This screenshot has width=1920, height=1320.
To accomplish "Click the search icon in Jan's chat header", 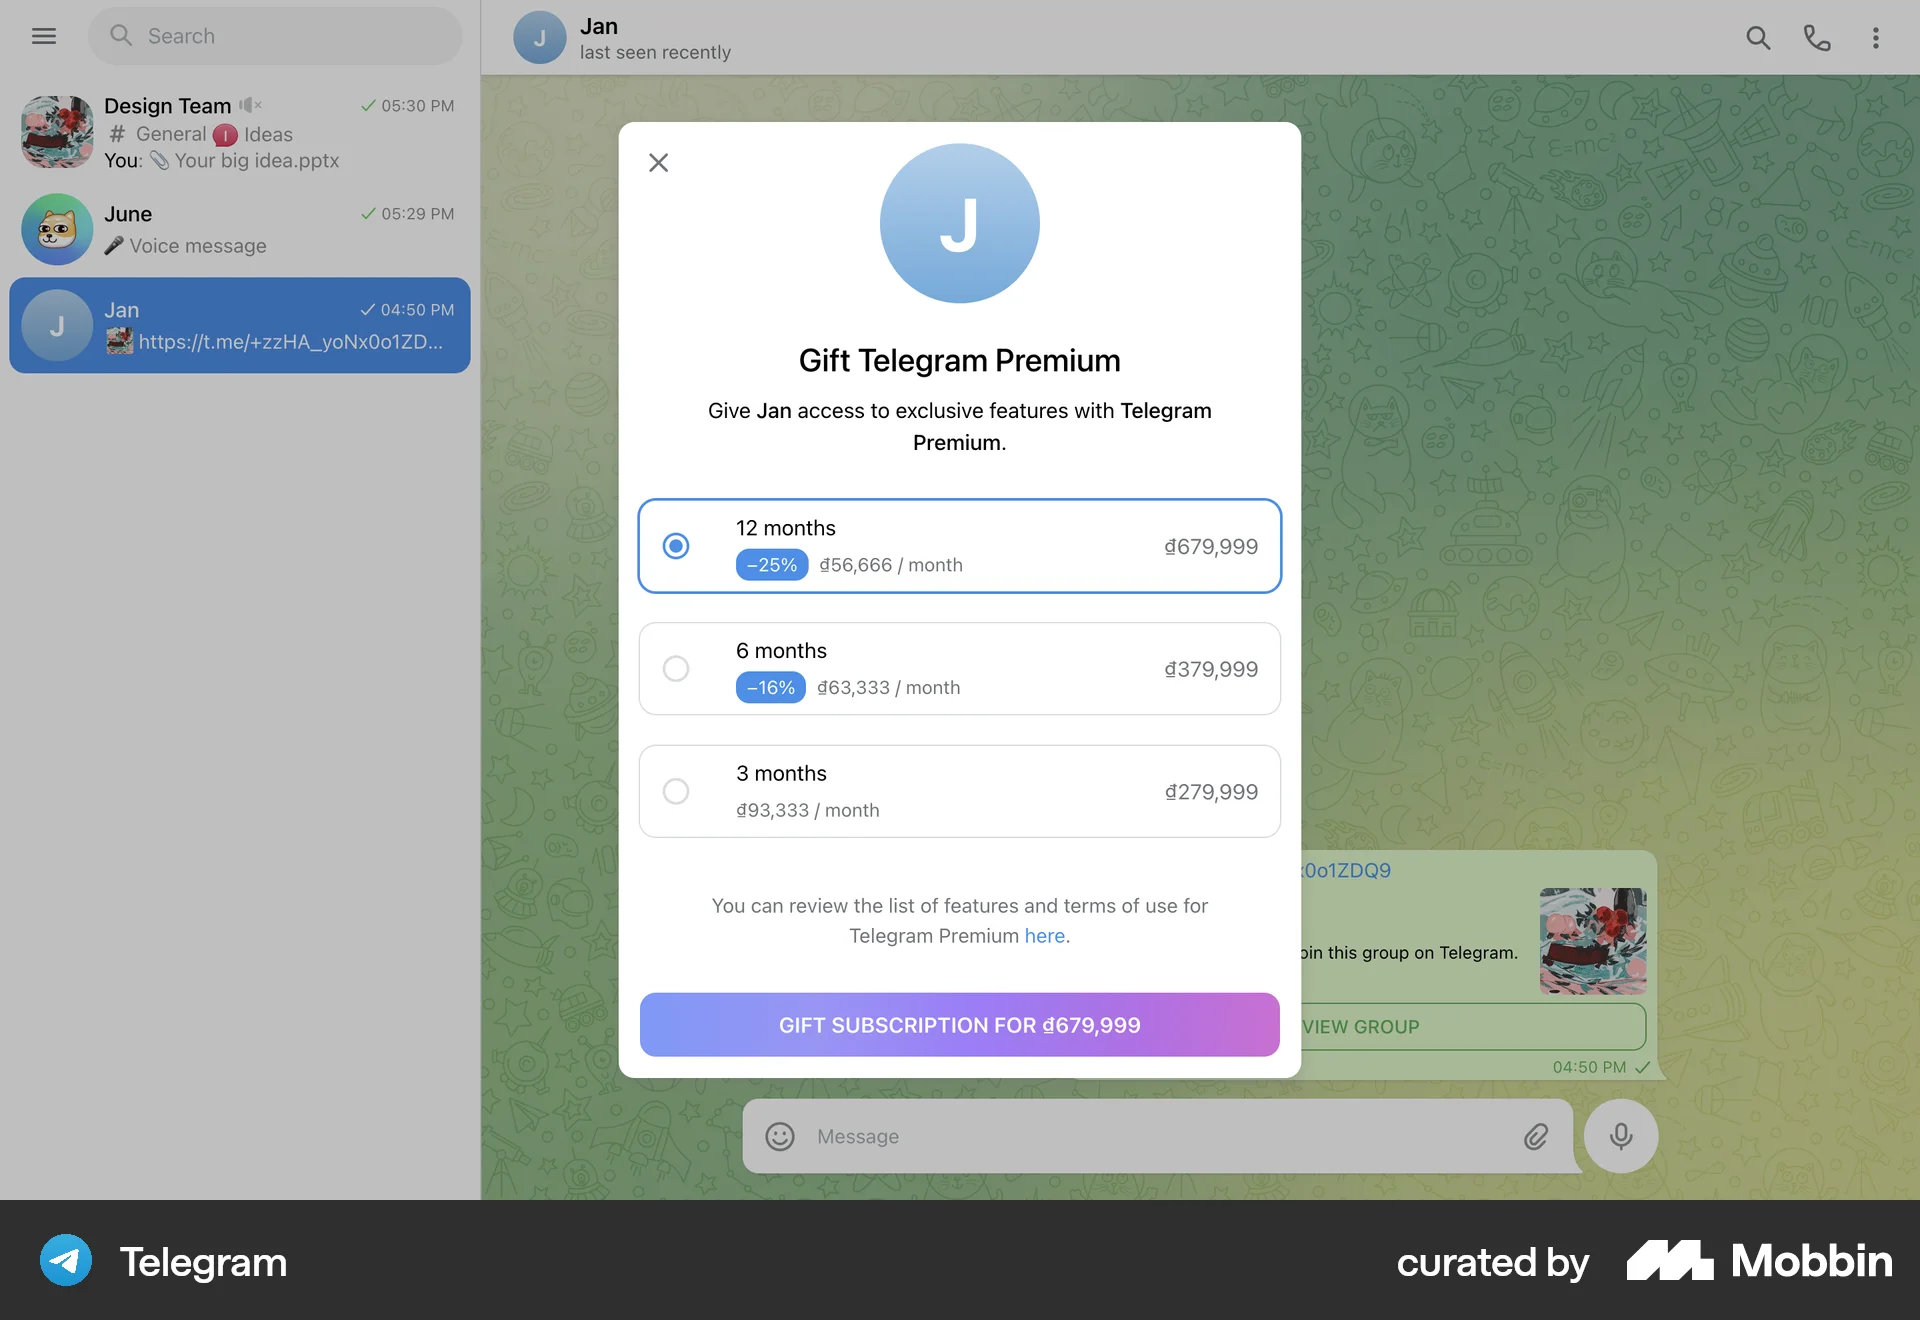I will tap(1759, 37).
